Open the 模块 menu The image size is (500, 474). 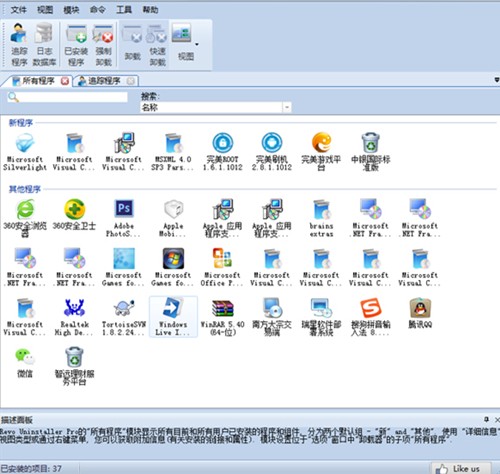[x=71, y=10]
